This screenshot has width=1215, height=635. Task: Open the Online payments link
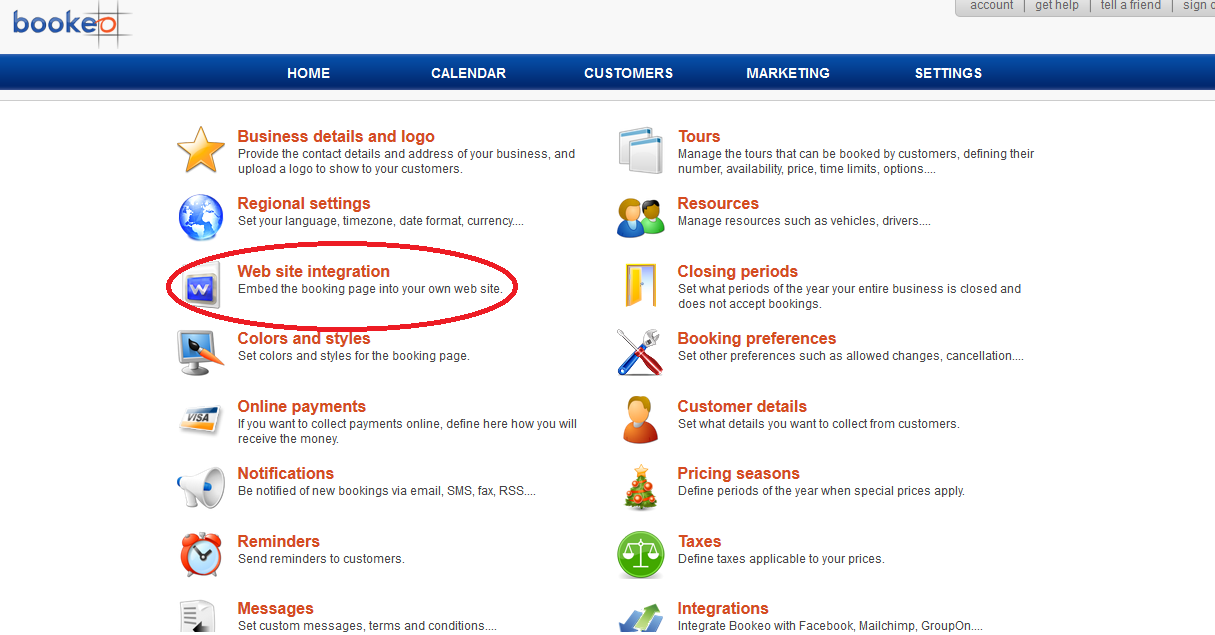pyautogui.click(x=301, y=406)
